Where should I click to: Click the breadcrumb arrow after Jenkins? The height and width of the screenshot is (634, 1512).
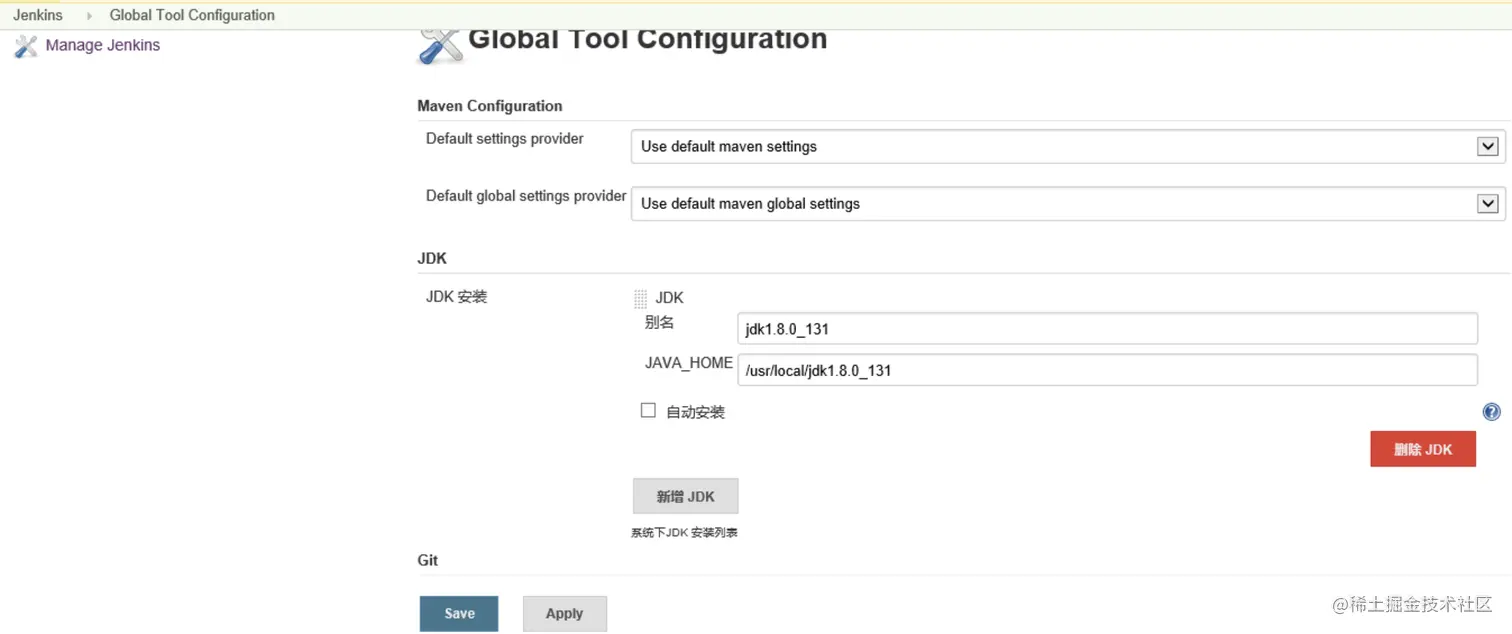click(x=89, y=16)
